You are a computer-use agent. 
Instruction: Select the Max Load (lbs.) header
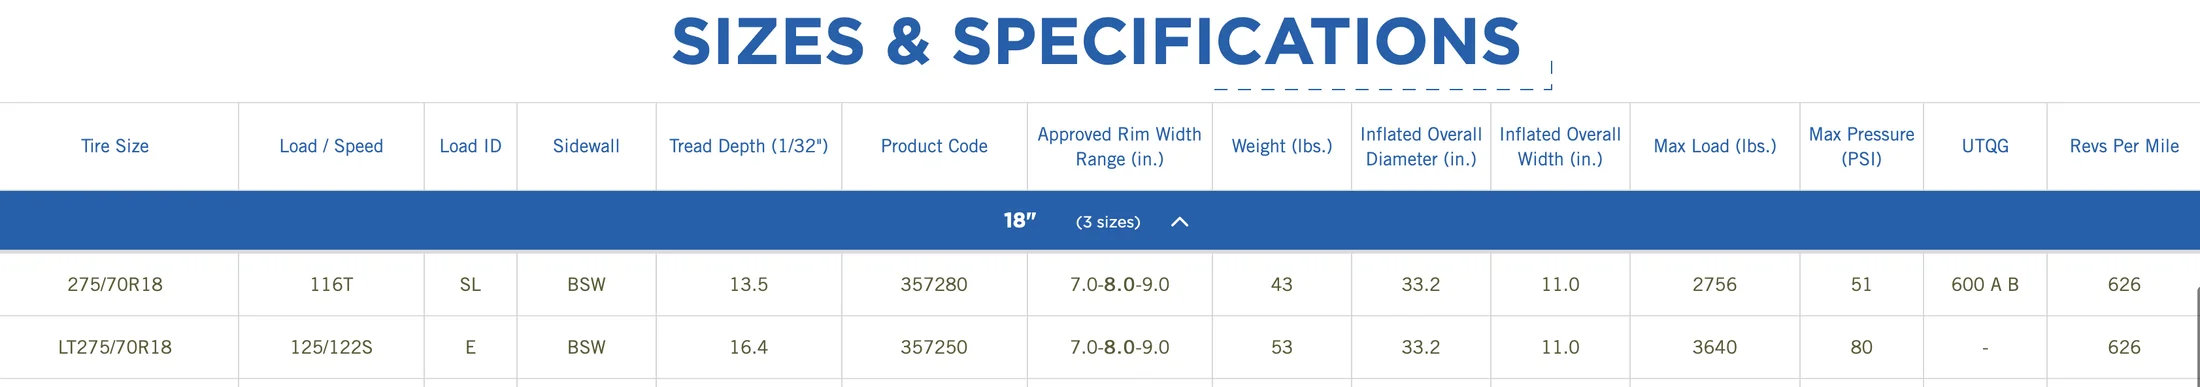point(1715,146)
